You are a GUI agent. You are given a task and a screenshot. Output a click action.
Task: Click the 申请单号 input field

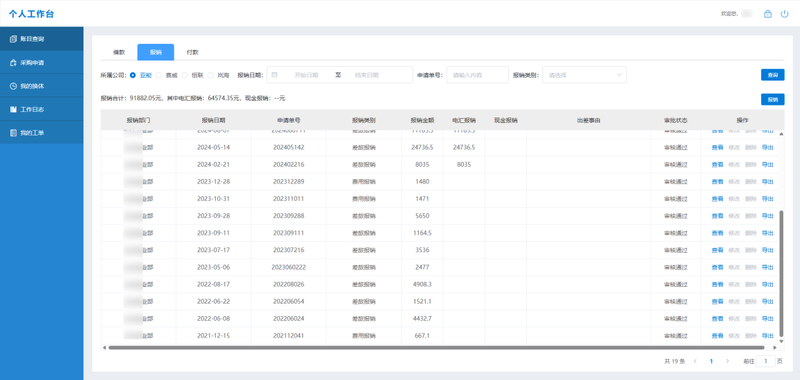[477, 75]
